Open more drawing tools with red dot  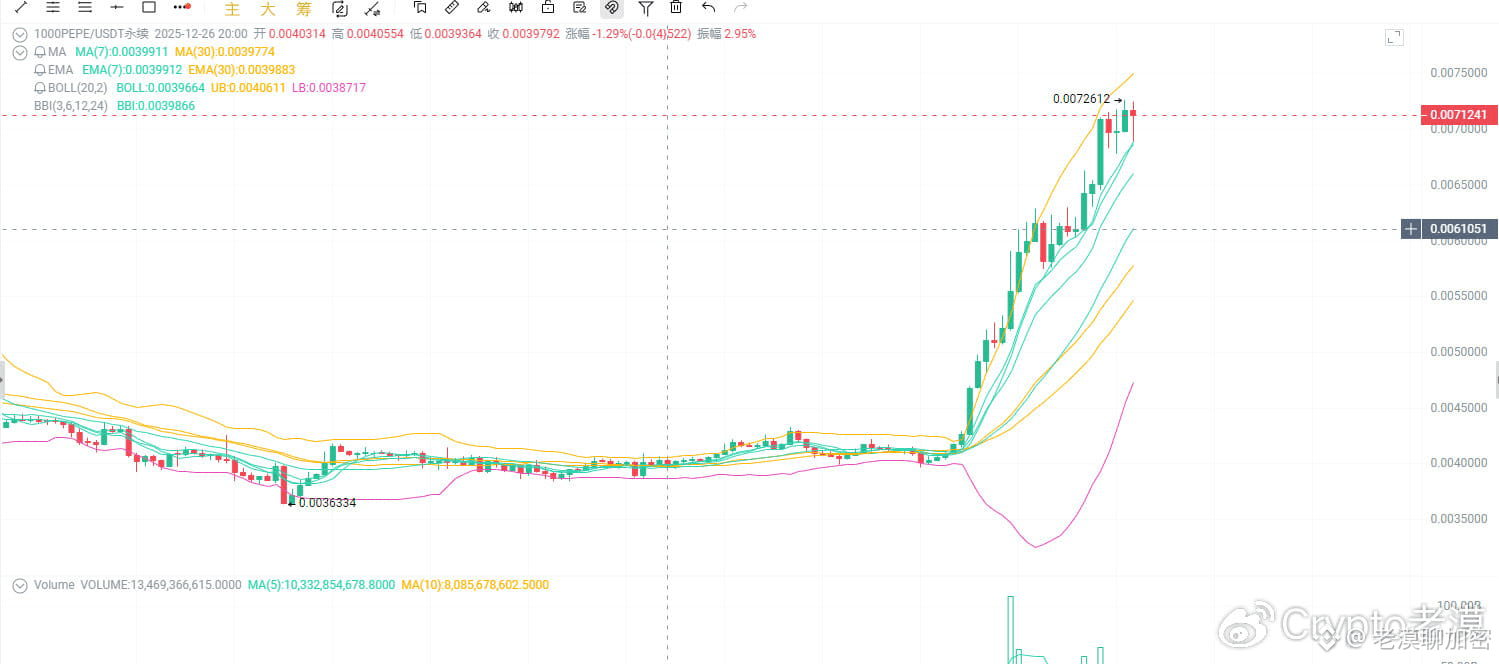182,7
